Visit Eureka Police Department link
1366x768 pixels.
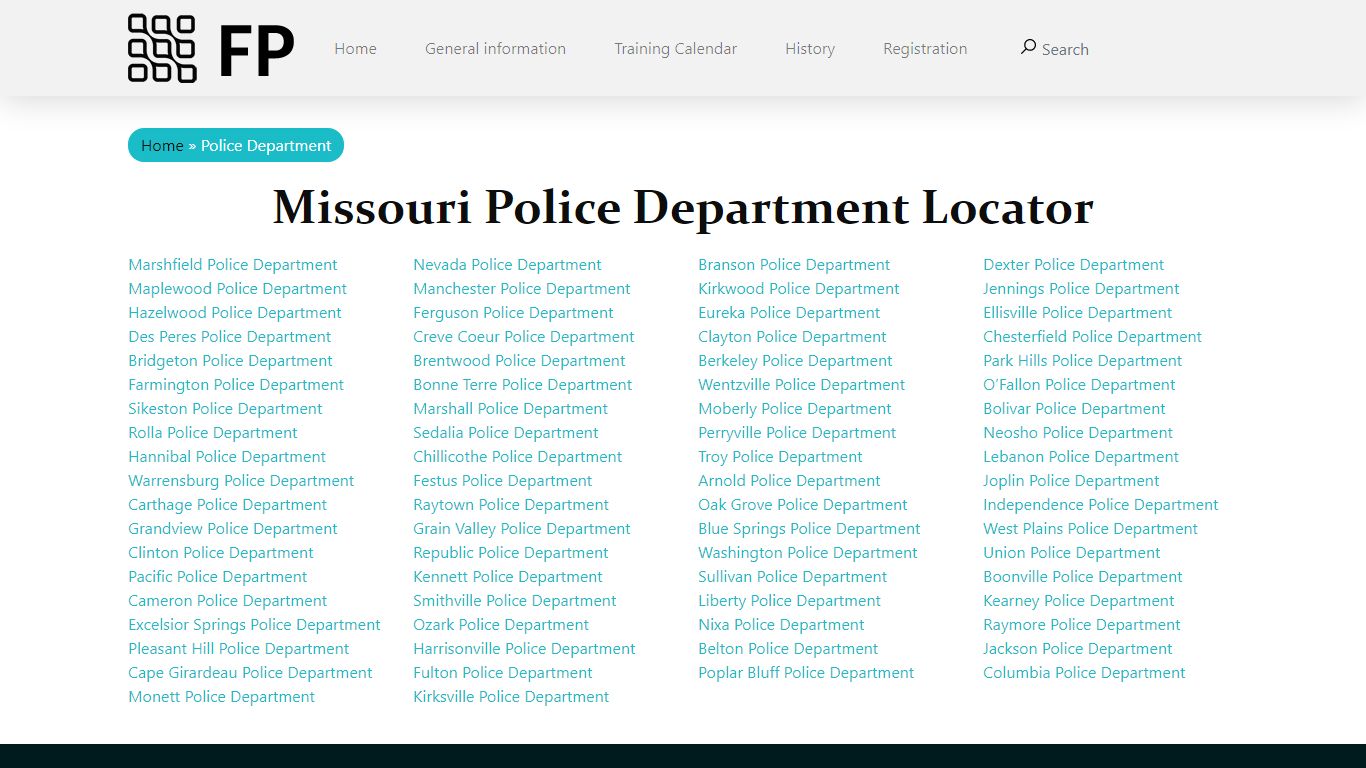[x=789, y=313]
